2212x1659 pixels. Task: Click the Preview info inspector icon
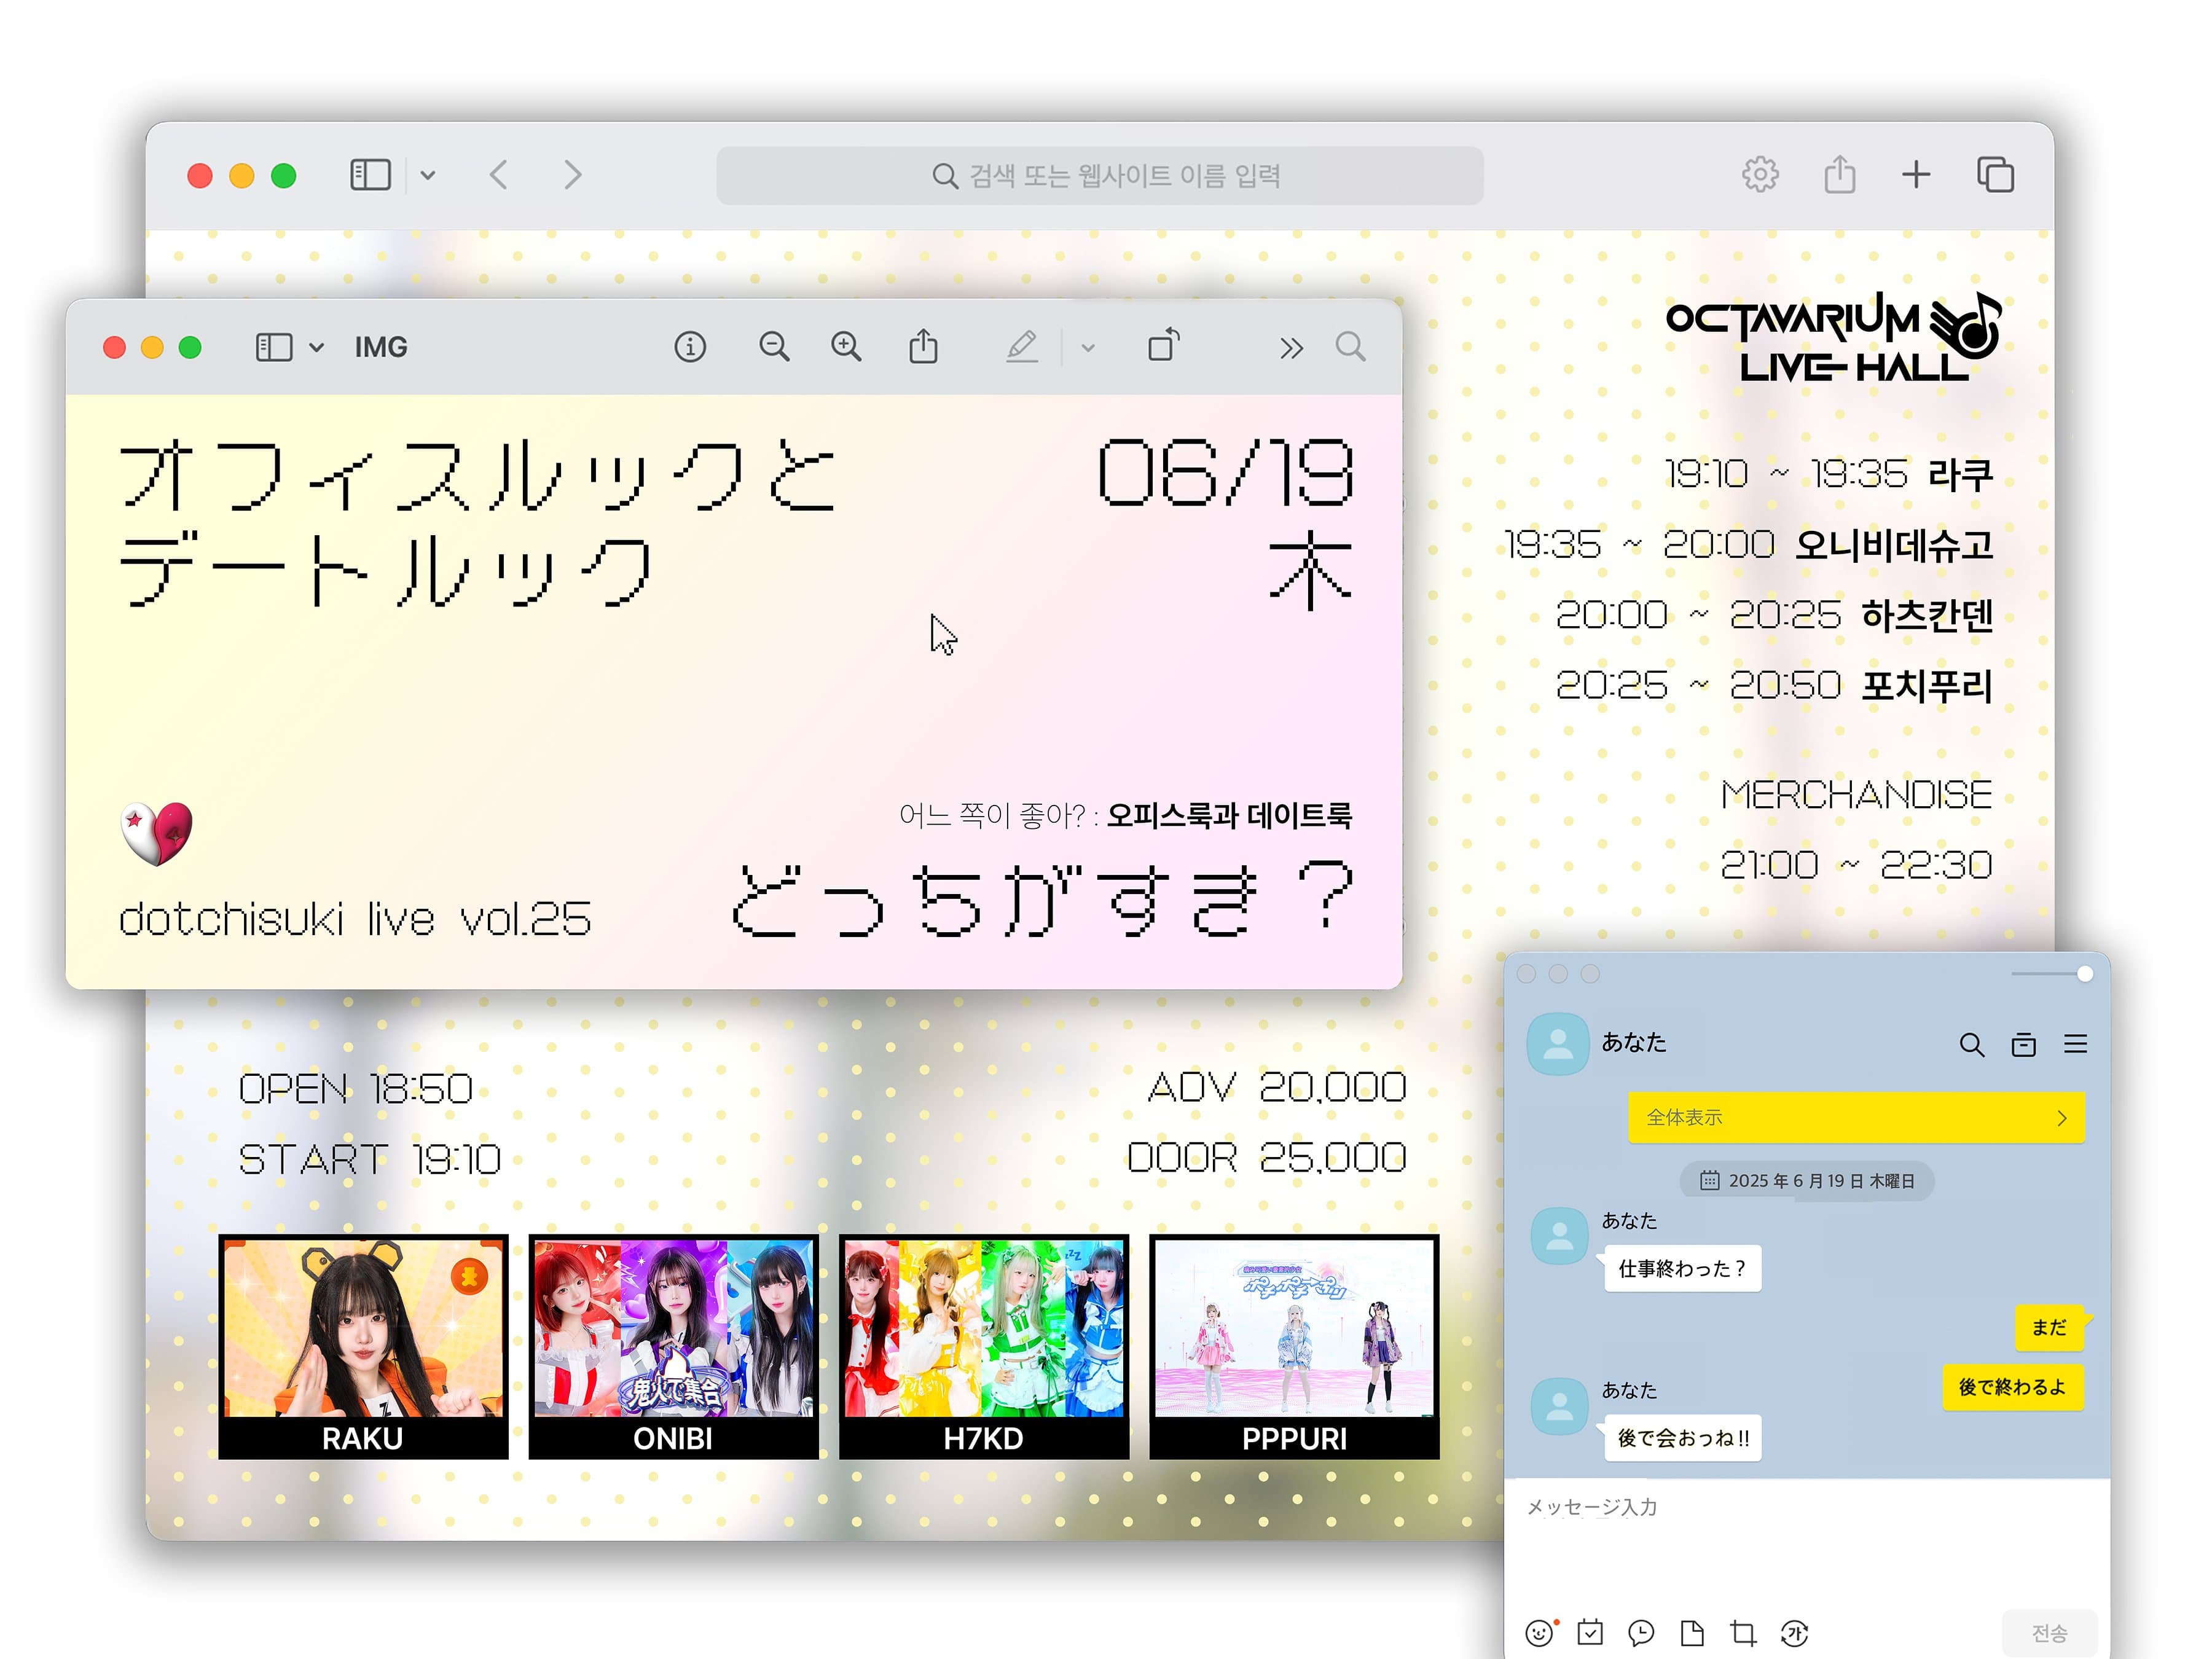[x=689, y=347]
